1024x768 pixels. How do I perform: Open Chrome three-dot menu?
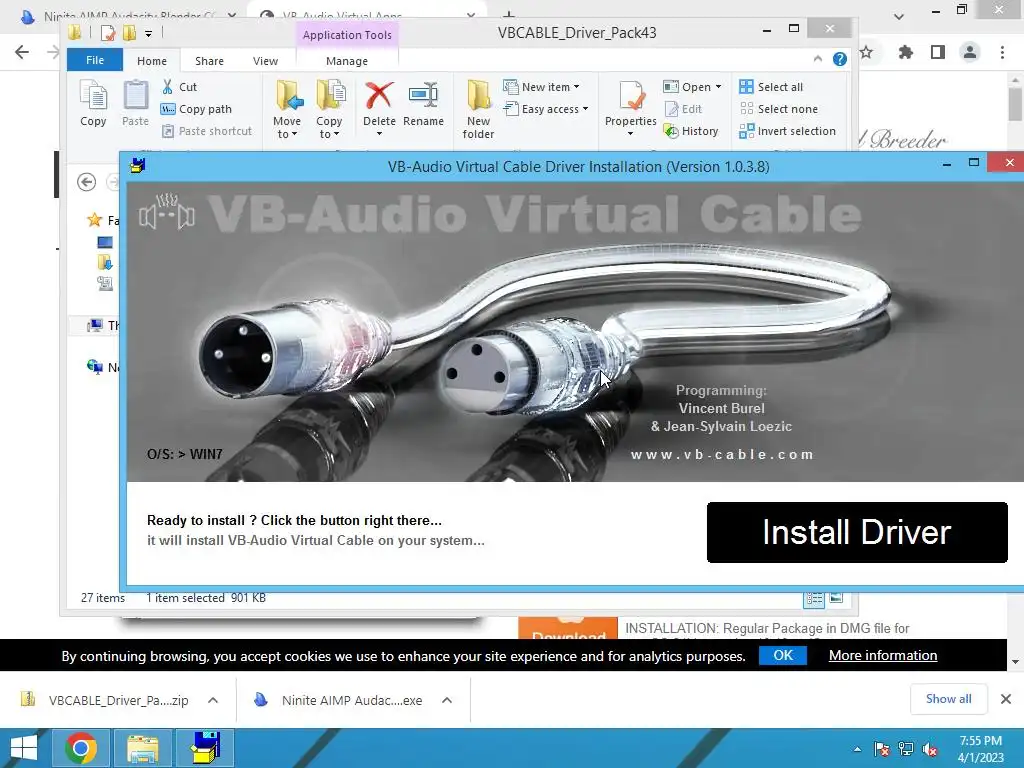point(1002,52)
